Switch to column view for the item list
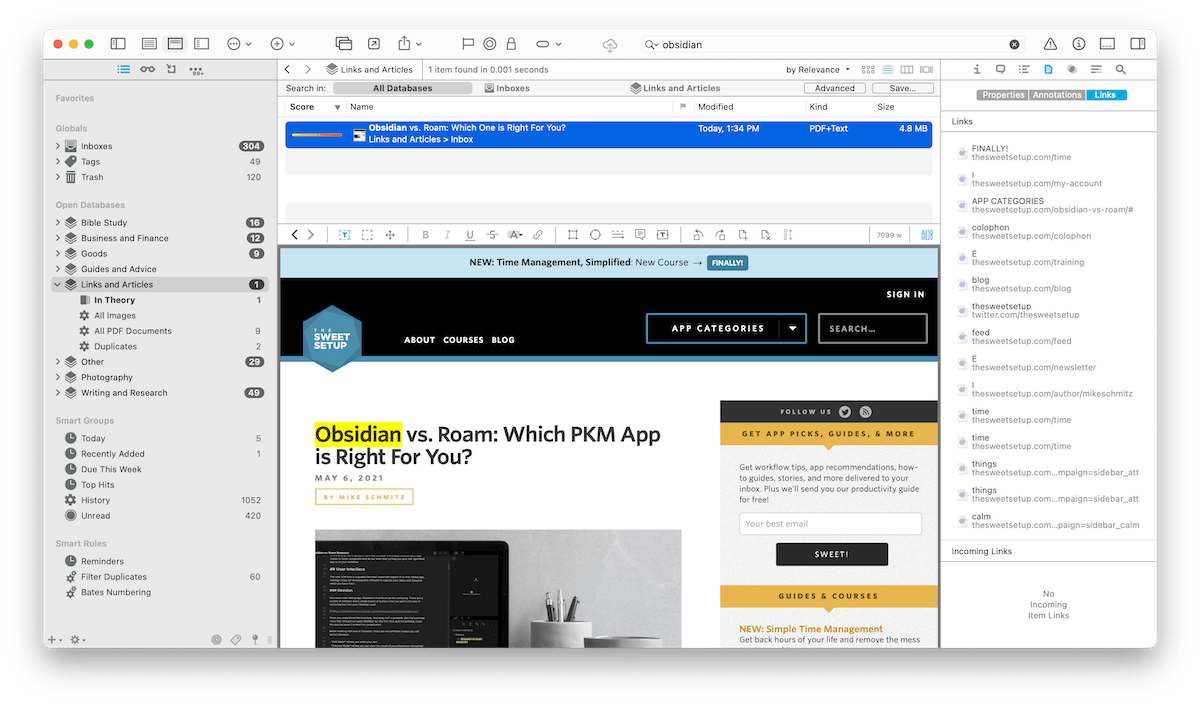 pyautogui.click(x=906, y=70)
